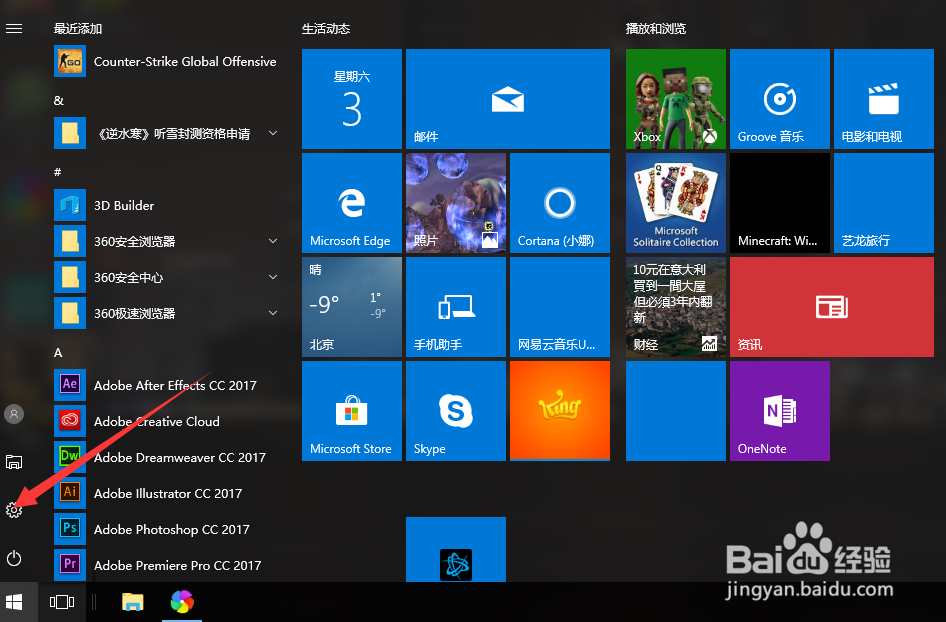
Task: Expand the 360极速浏览器 folder chevron
Action: point(273,313)
